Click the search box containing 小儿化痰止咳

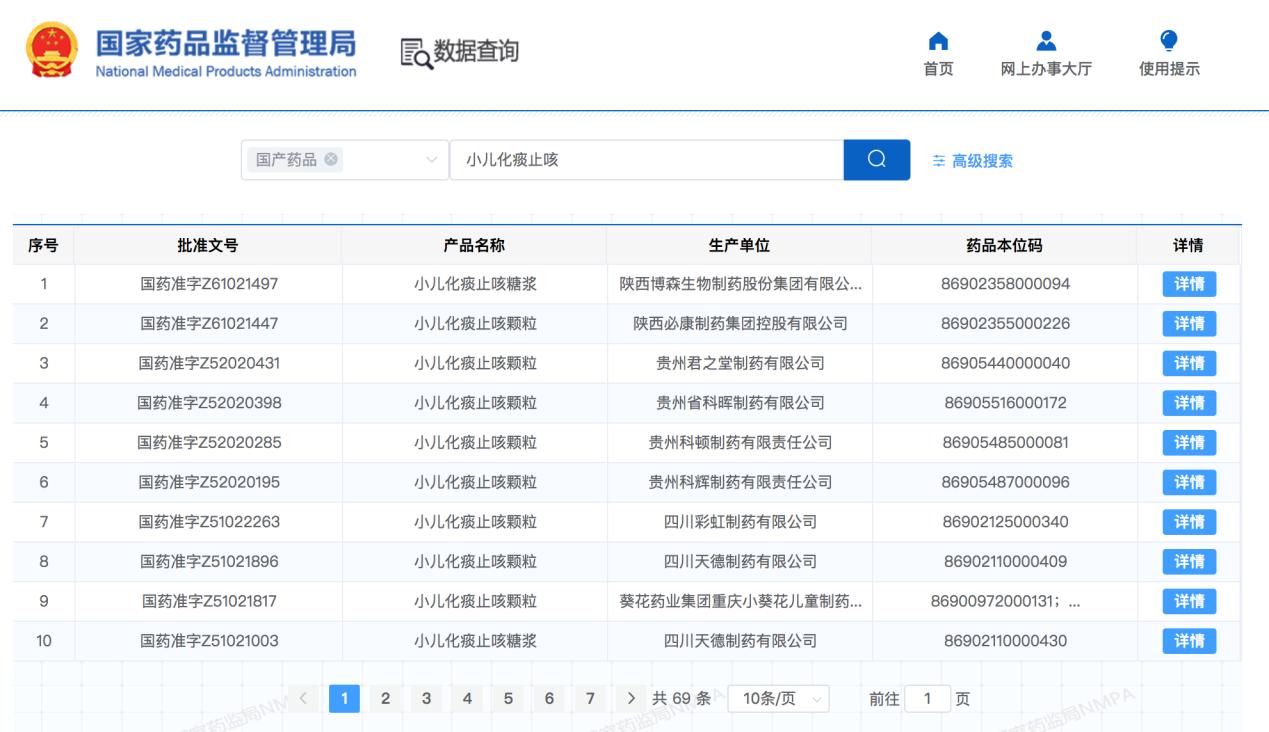click(647, 160)
